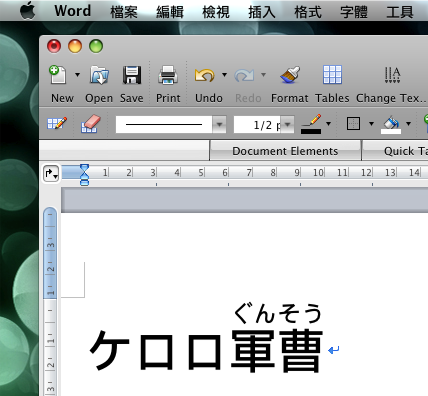Click the ぐんそう ruby text

pos(277,314)
